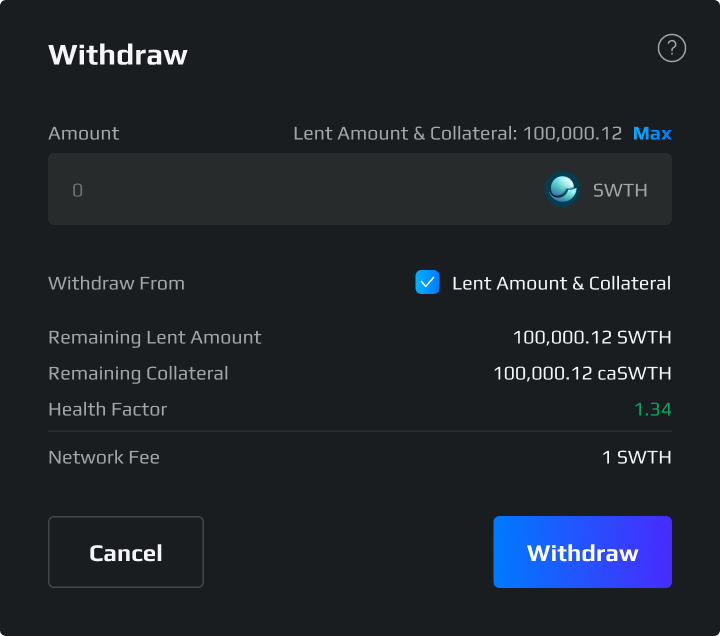Image resolution: width=720 pixels, height=636 pixels.
Task: Click the Health Factor label
Action: click(x=107, y=409)
